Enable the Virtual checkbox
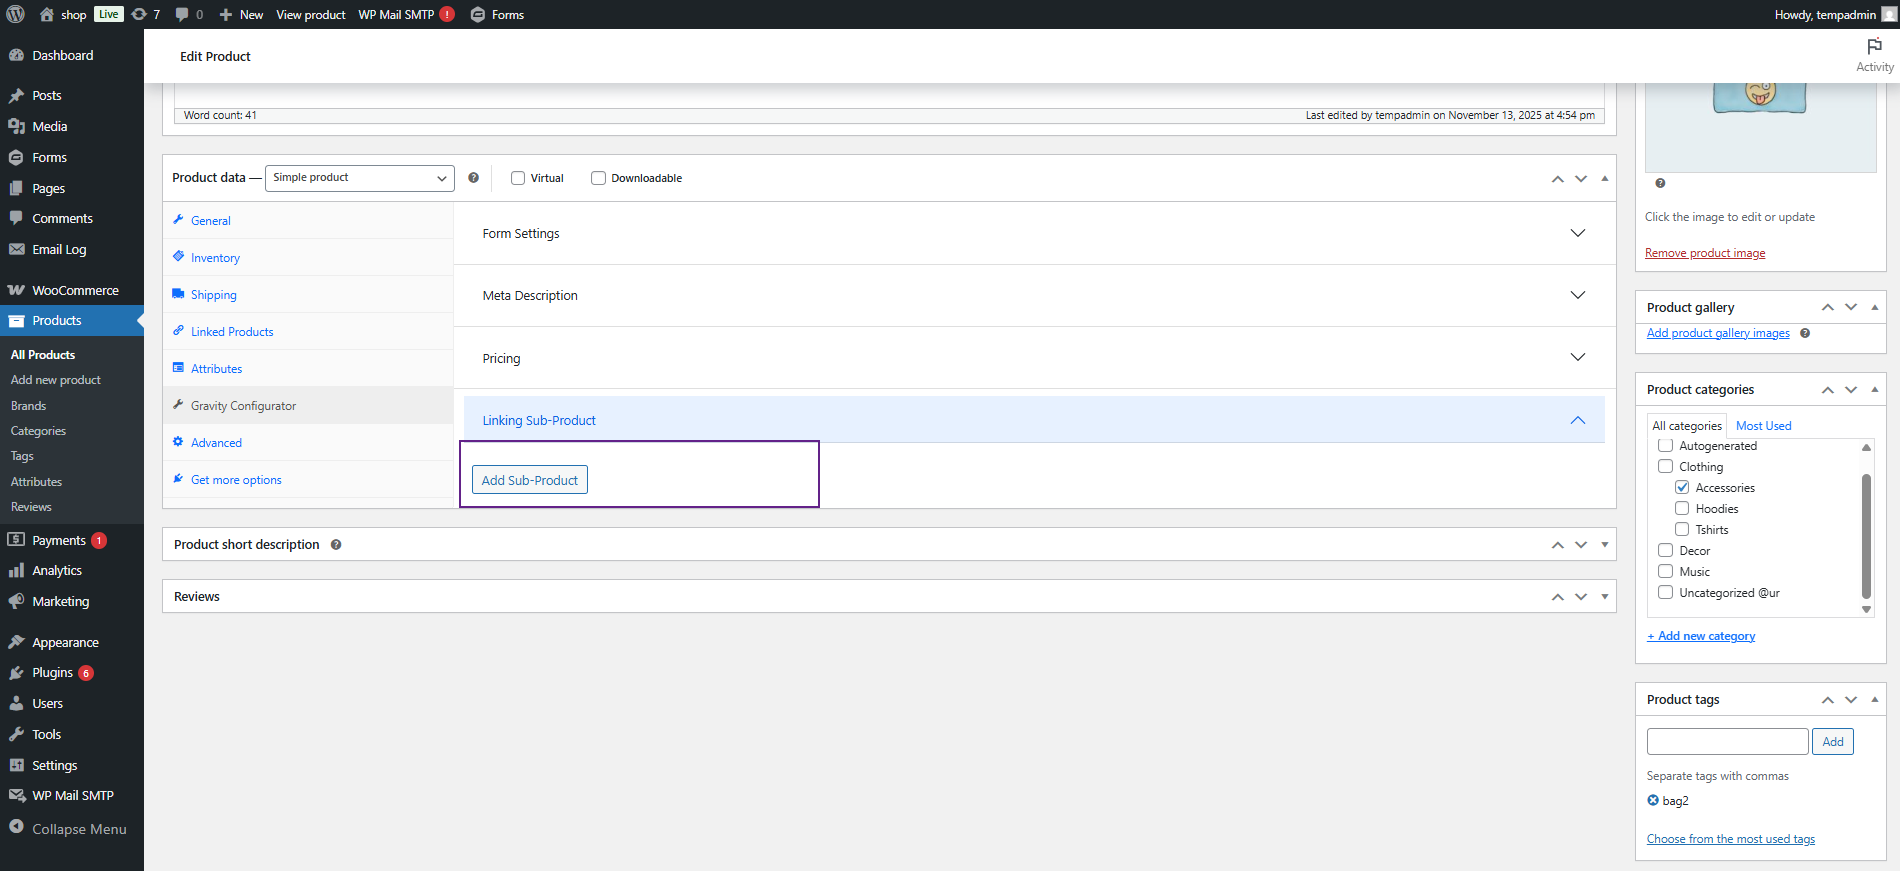 tap(518, 178)
